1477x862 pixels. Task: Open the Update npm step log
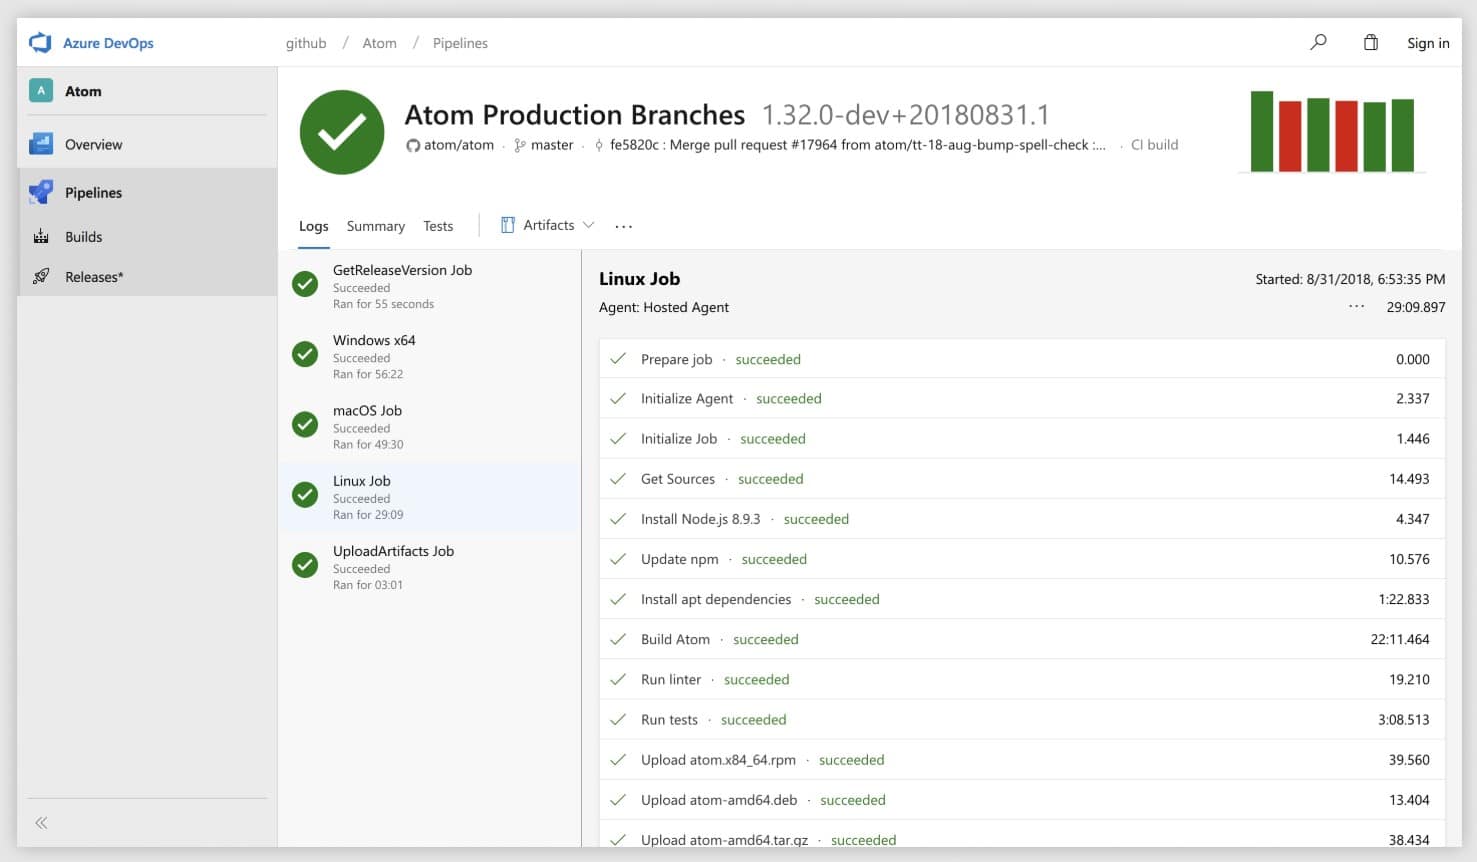(1022, 558)
